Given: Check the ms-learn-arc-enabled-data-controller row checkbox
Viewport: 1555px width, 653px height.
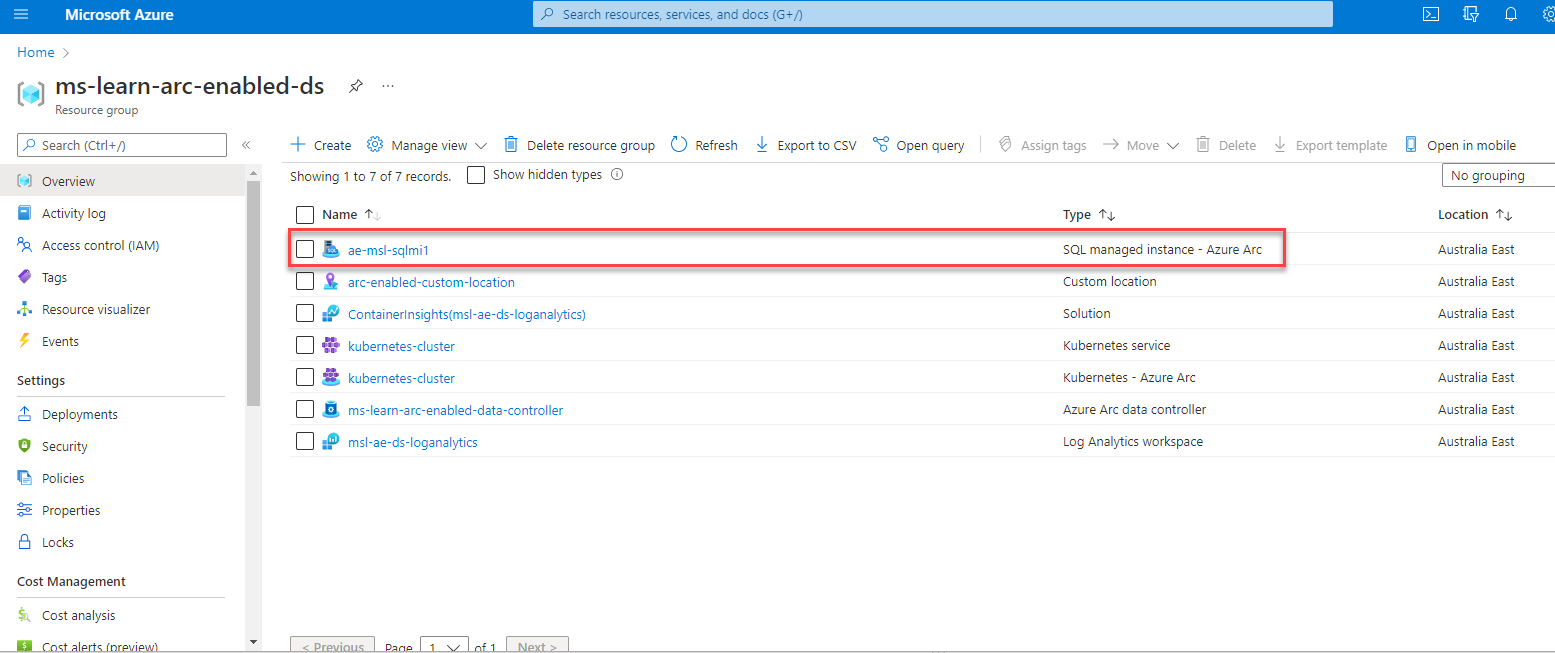Looking at the screenshot, I should click(305, 409).
